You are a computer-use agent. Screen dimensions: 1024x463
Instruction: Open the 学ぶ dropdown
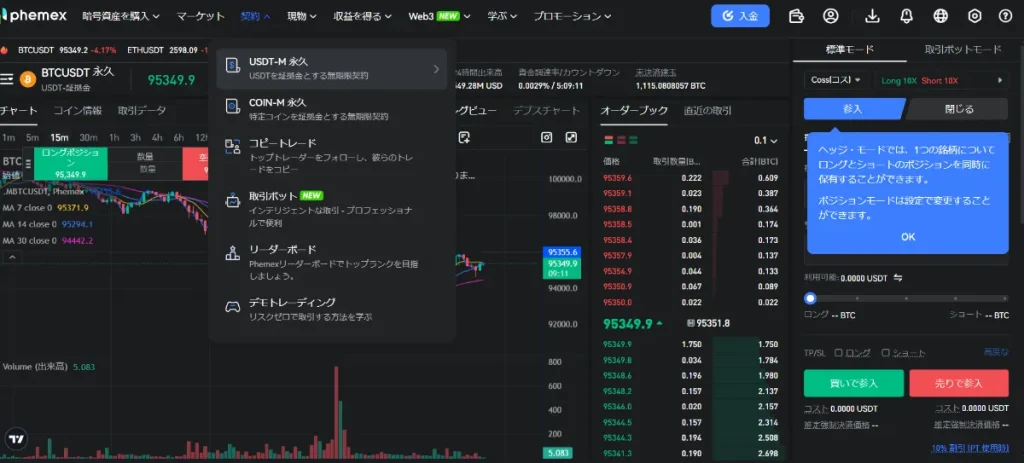click(502, 16)
